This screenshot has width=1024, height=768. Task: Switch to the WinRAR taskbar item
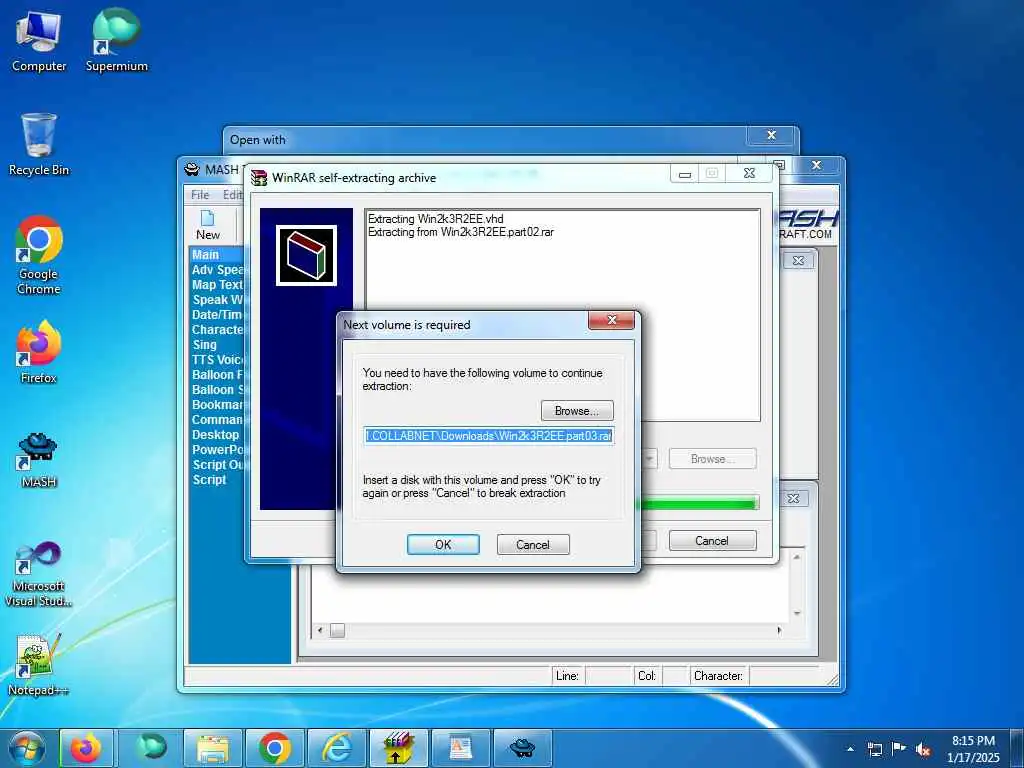pos(399,748)
